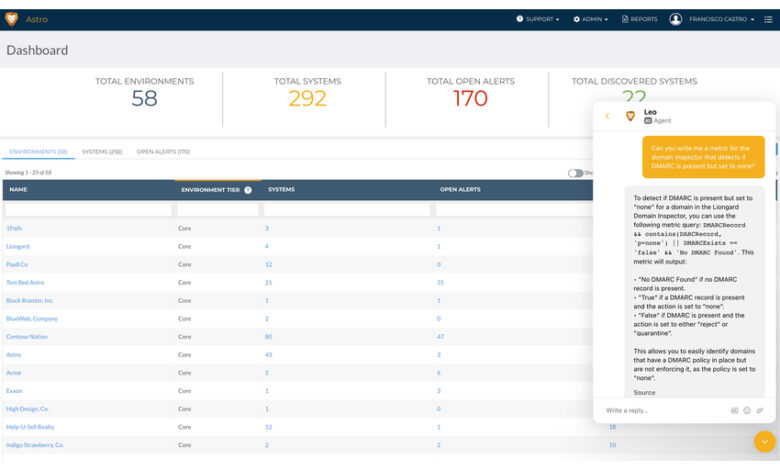This screenshot has height=470, width=780.
Task: Click the Environment Tier help question icon
Action: 247,190
